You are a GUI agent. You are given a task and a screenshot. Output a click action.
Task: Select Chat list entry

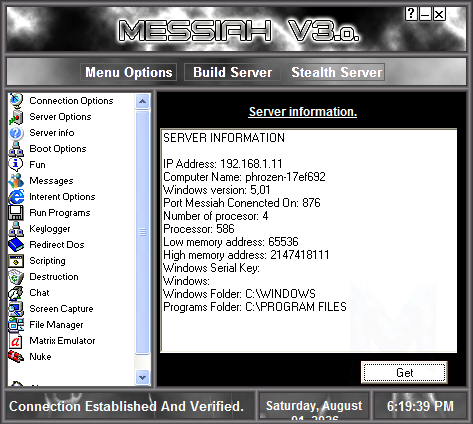(39, 293)
